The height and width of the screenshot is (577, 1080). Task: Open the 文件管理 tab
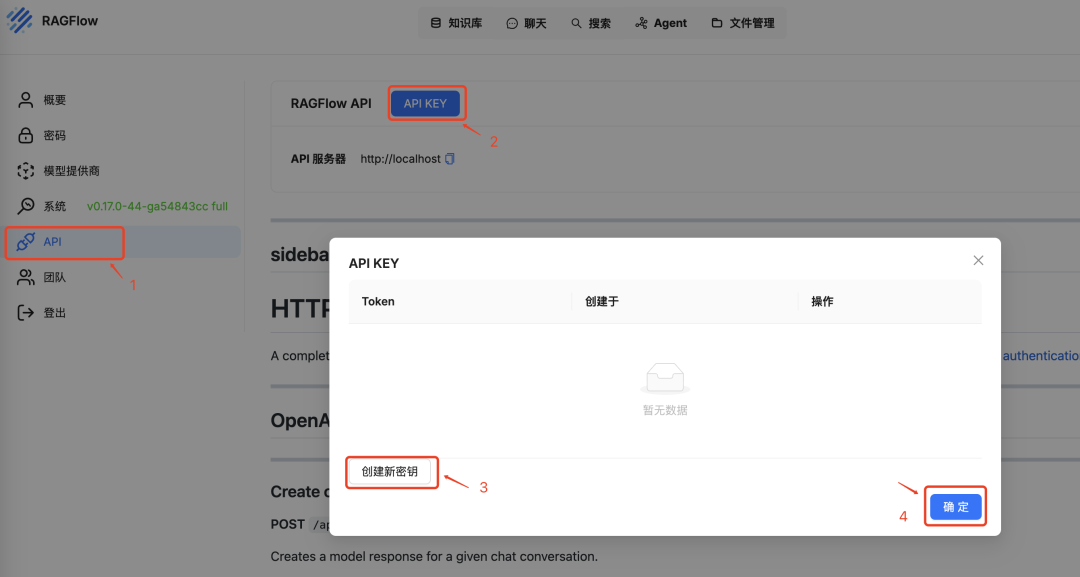(742, 23)
